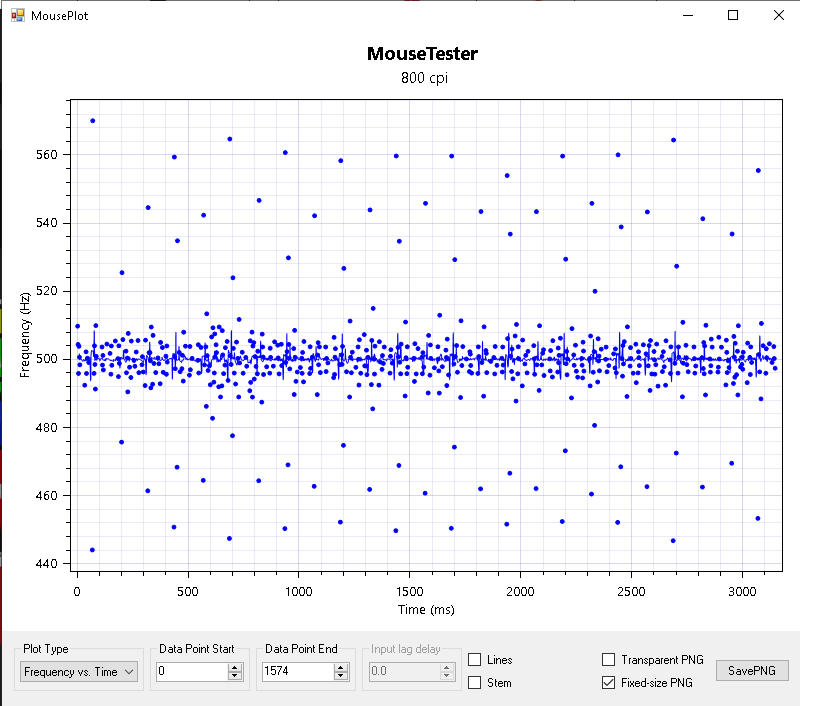Enable the Stem checkbox
Viewport: 818px width, 706px height.
[475, 683]
